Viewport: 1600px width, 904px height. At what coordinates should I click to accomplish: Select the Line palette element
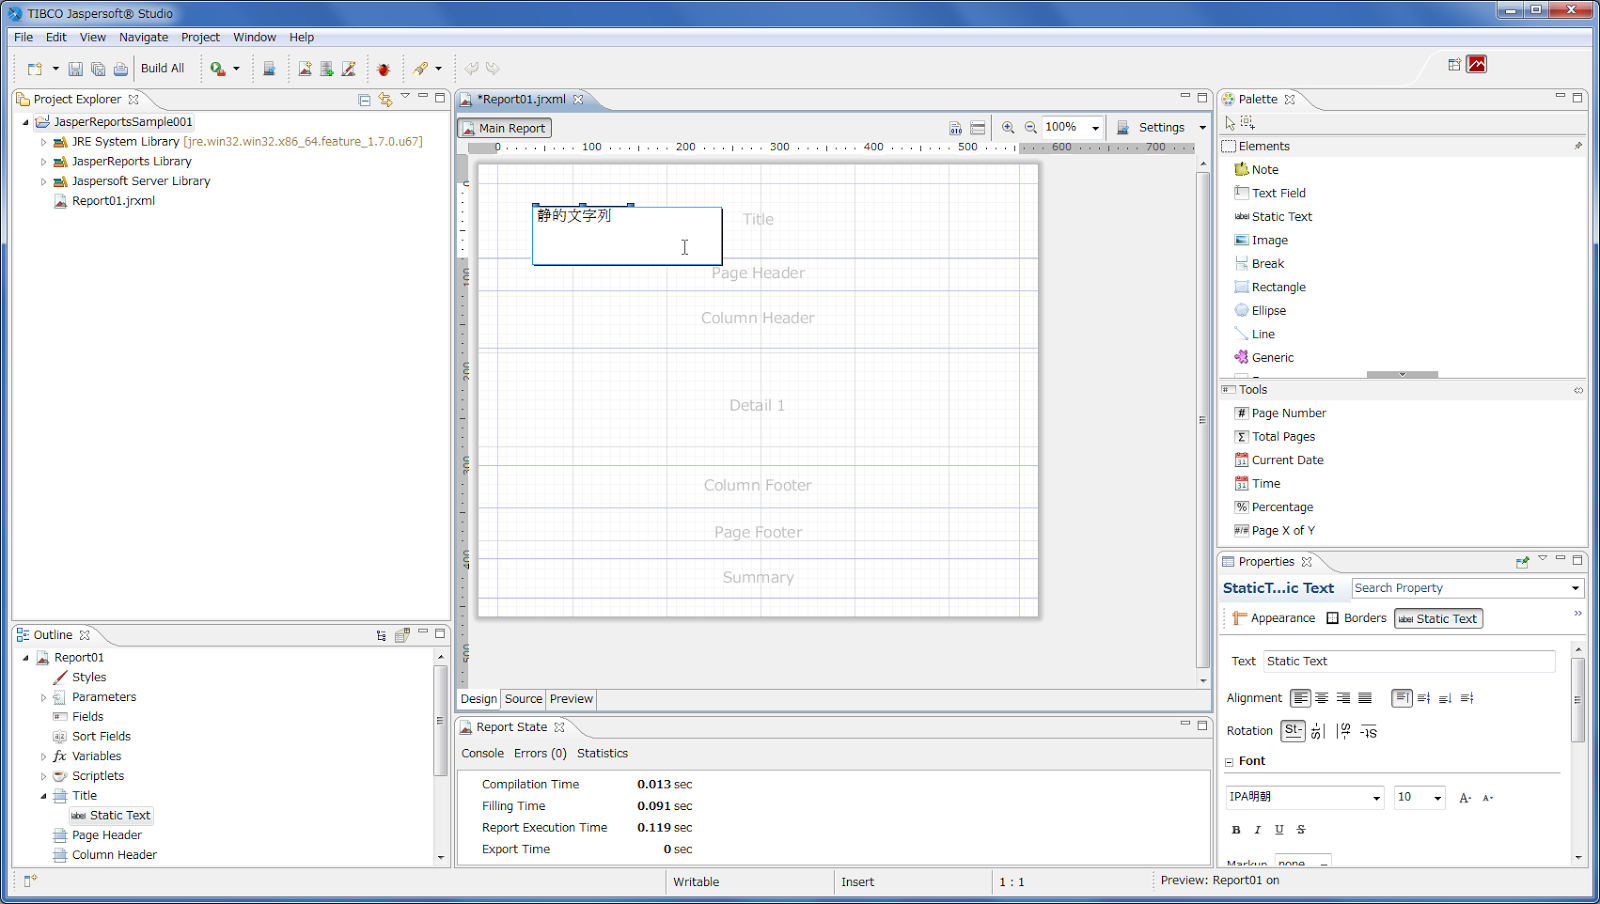(x=1255, y=334)
